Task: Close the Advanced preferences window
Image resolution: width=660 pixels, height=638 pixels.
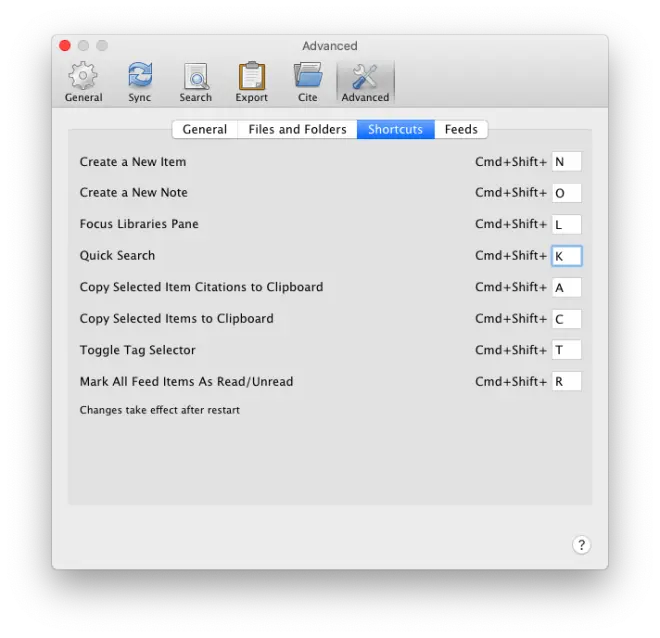Action: point(65,45)
